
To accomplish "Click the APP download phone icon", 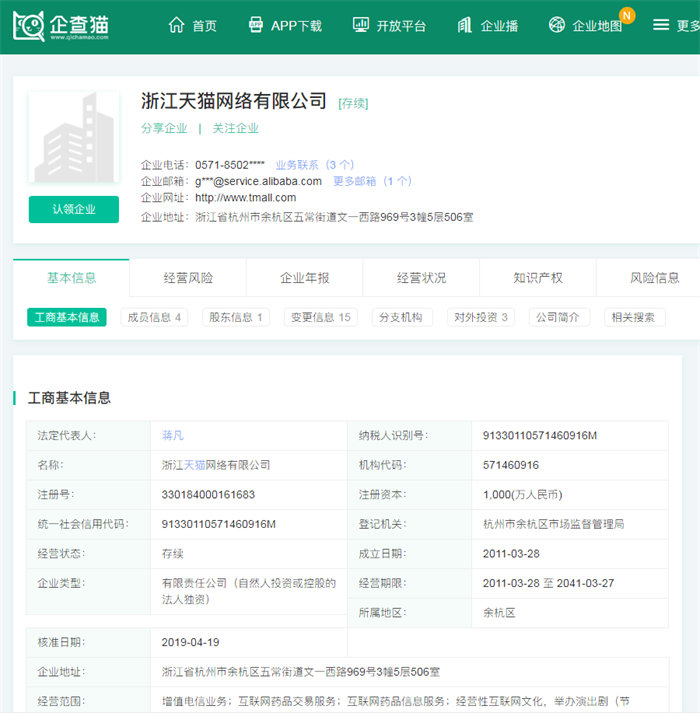I will tap(256, 25).
